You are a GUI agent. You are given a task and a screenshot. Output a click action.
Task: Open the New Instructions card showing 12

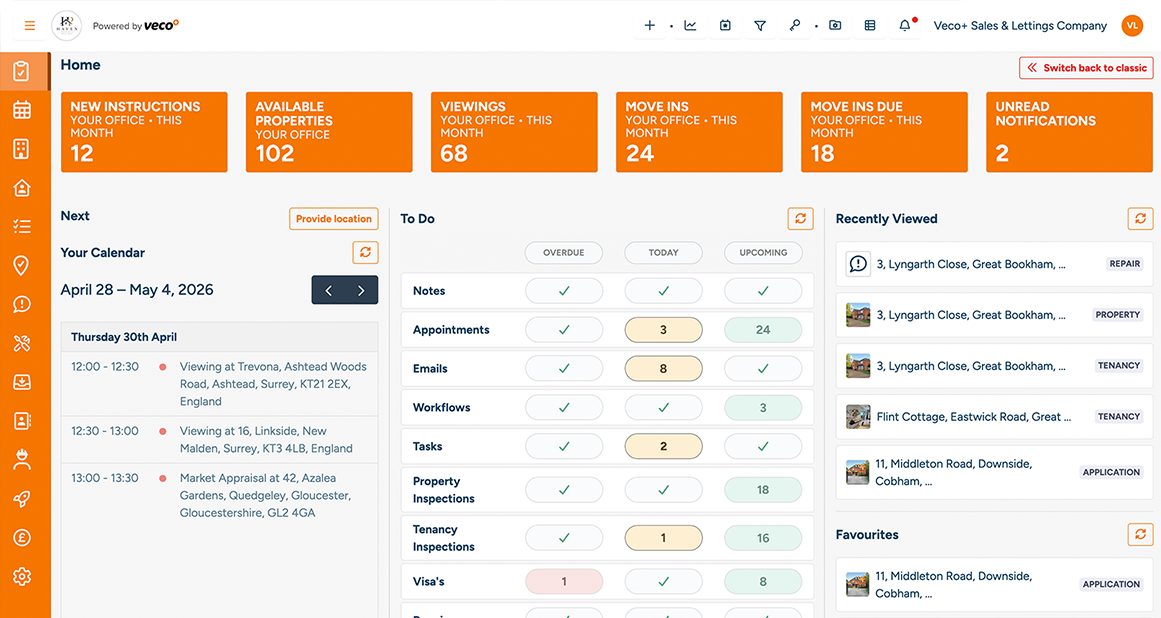pyautogui.click(x=144, y=132)
